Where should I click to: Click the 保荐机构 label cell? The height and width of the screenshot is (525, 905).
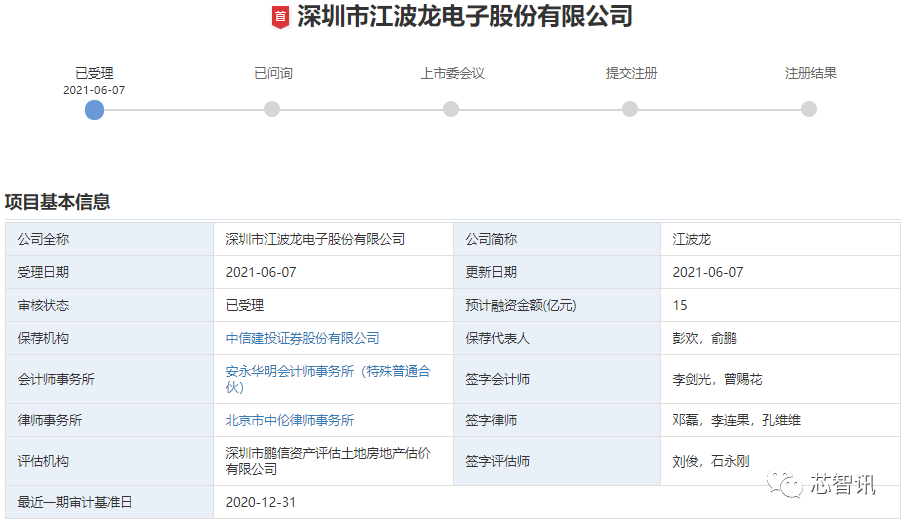pyautogui.click(x=110, y=338)
